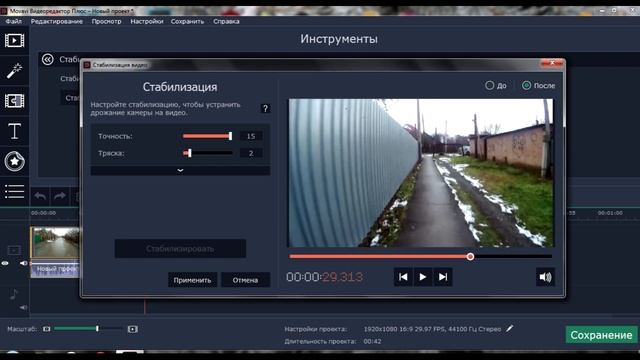Screen dimensions: 640x360
Task: Jump to previous frame in preview
Action: (403, 277)
